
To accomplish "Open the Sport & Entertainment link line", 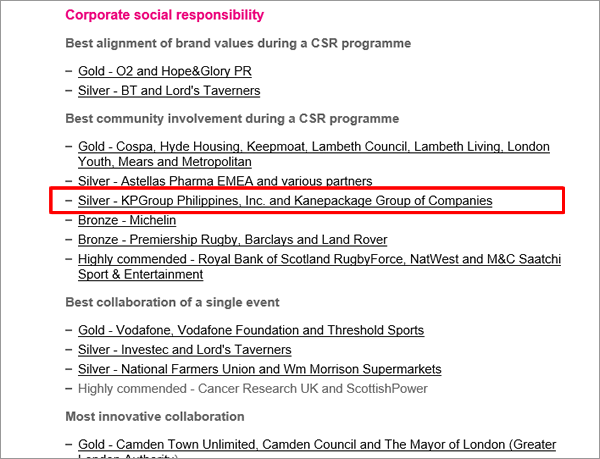I will tap(140, 274).
